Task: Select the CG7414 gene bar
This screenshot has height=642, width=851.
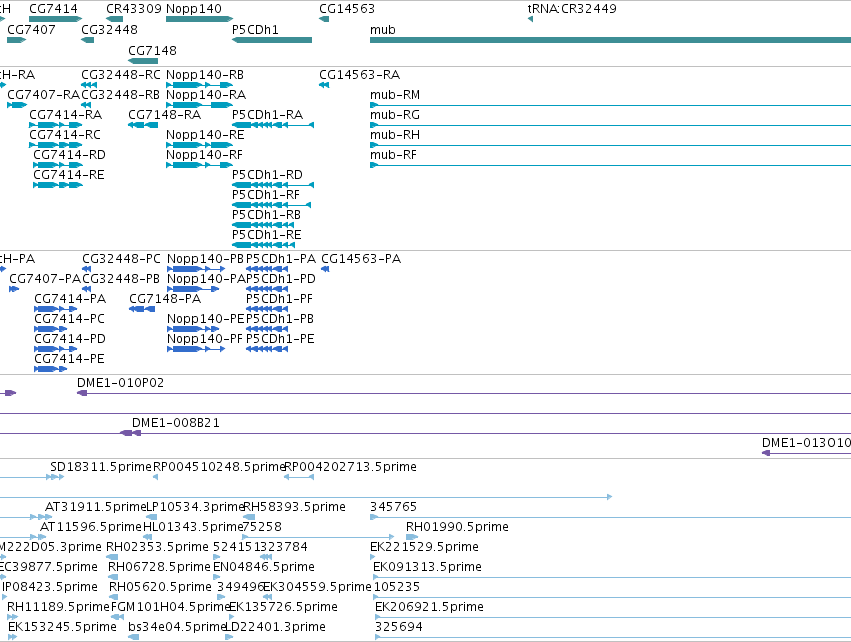Action: click(x=55, y=19)
